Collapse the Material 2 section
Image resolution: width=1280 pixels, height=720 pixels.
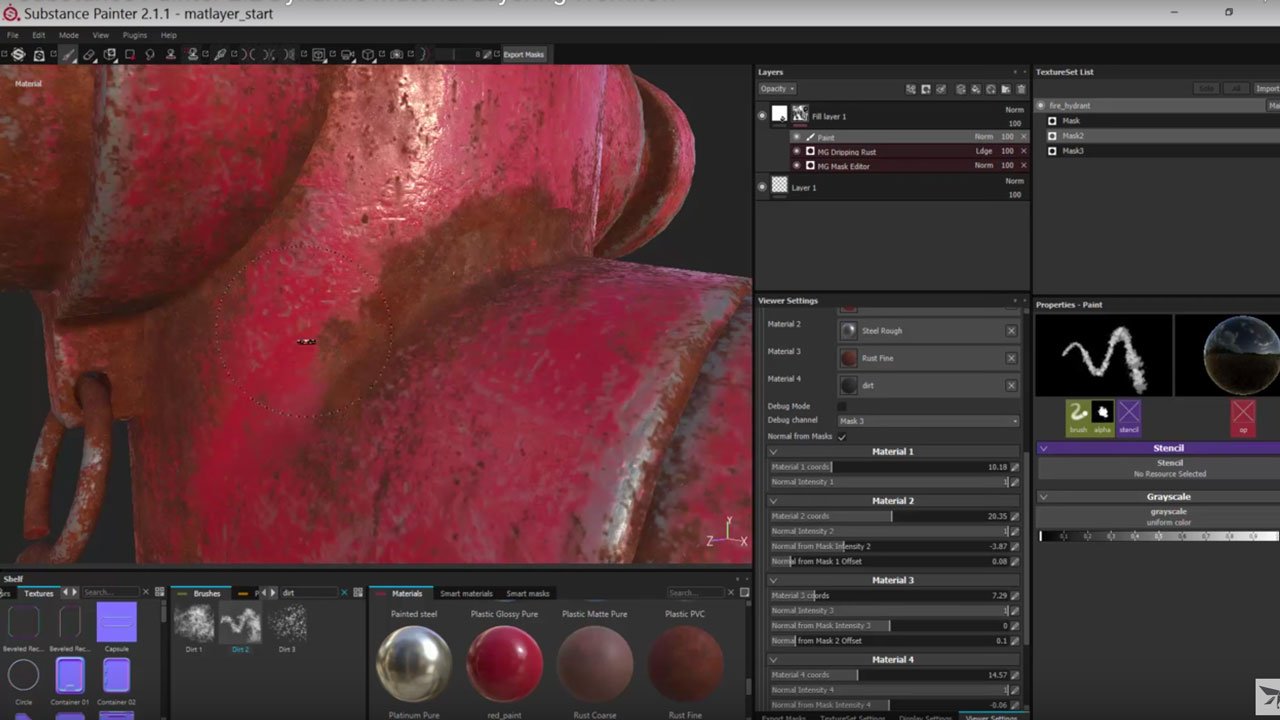[x=773, y=501]
